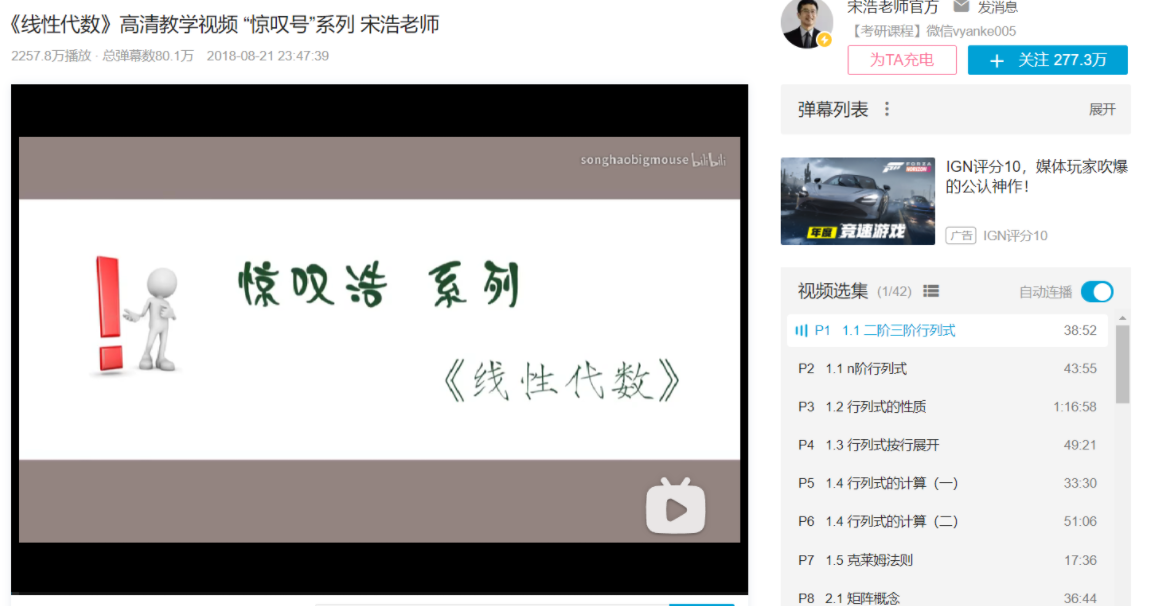This screenshot has width=1165, height=606.
Task: Click the IGN评分10 advertiser name
Action: pos(1015,235)
